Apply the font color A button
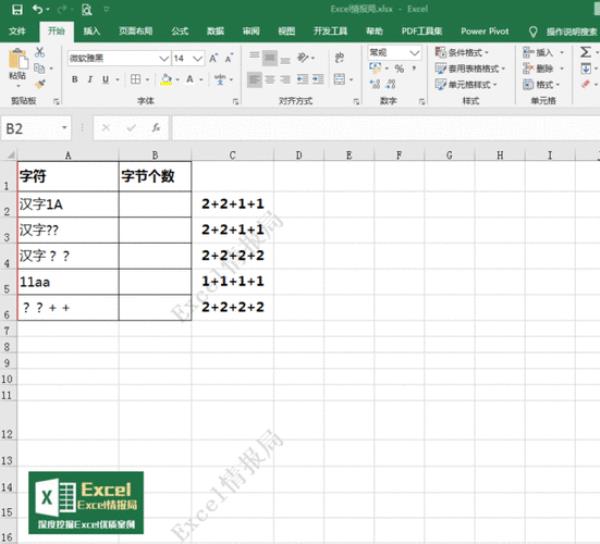Image resolution: width=600 pixels, height=544 pixels. 190,79
